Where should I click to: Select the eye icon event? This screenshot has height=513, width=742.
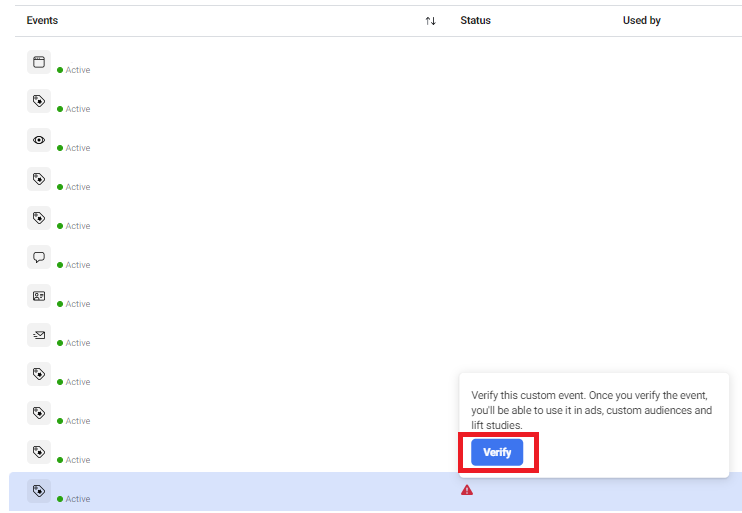click(38, 140)
